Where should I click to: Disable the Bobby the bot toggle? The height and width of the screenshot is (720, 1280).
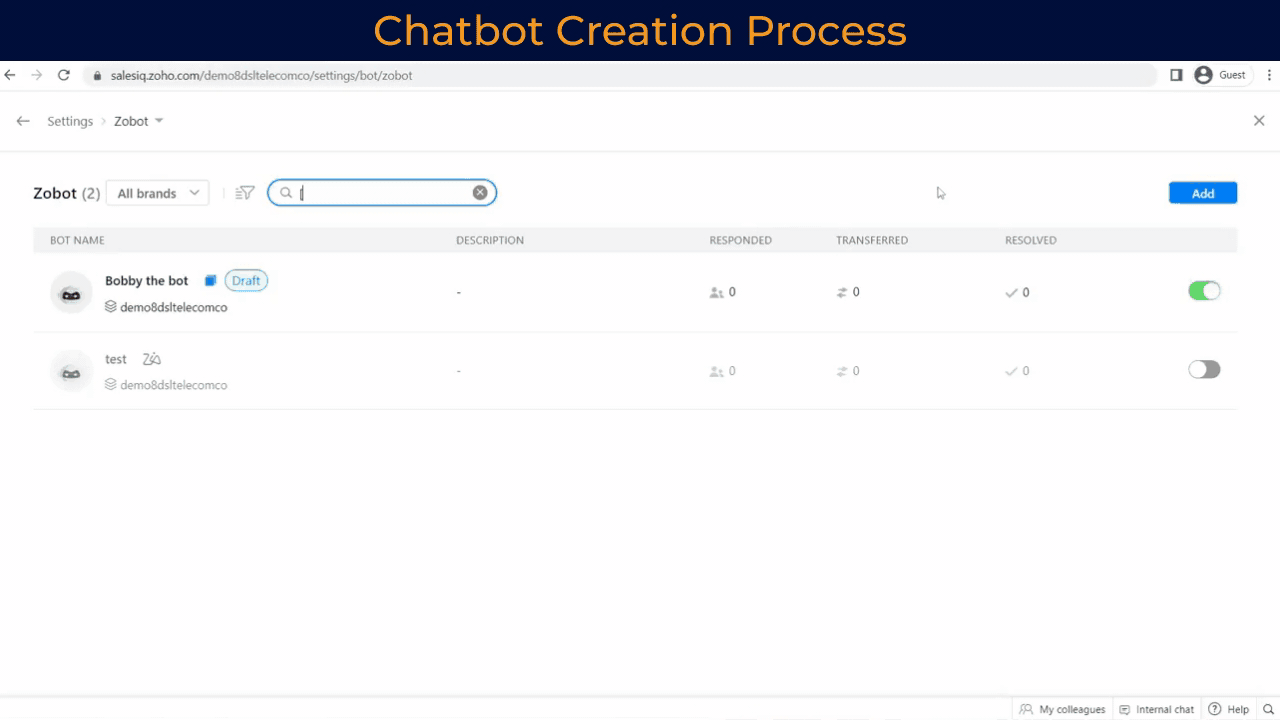point(1204,291)
